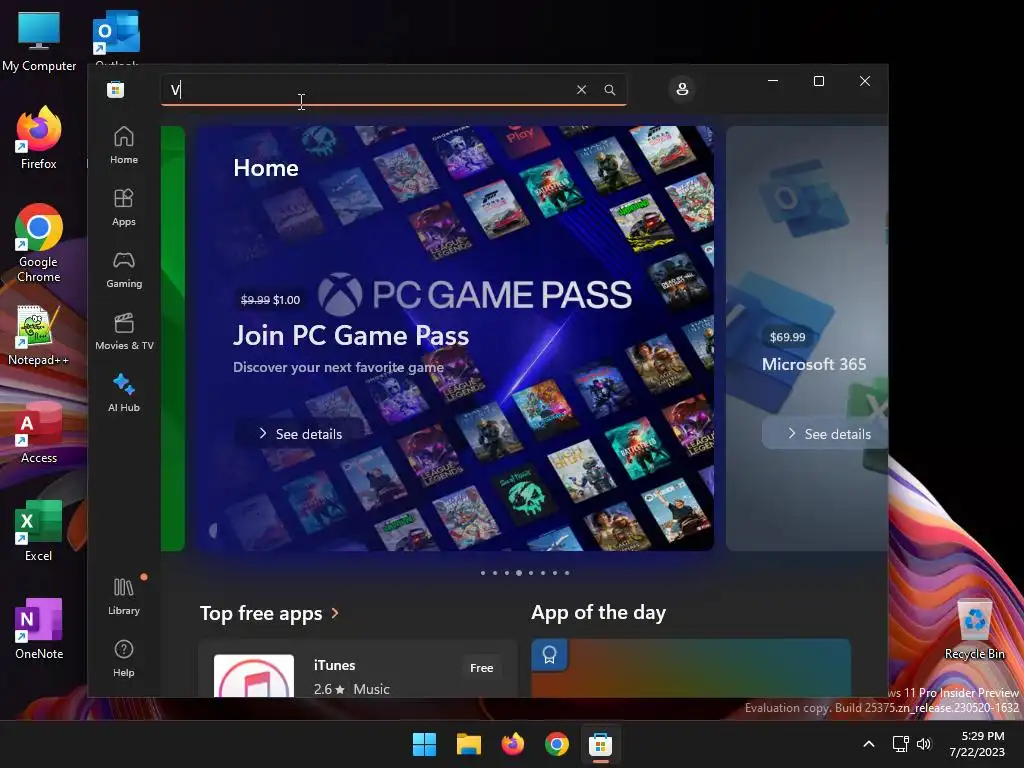Image resolution: width=1024 pixels, height=768 pixels.
Task: Open the Home section in Store sidebar
Action: (123, 145)
